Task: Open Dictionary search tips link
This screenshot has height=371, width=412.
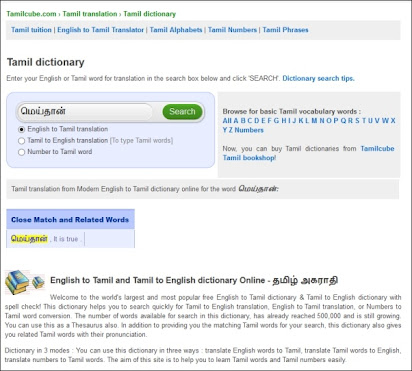Action: point(318,78)
